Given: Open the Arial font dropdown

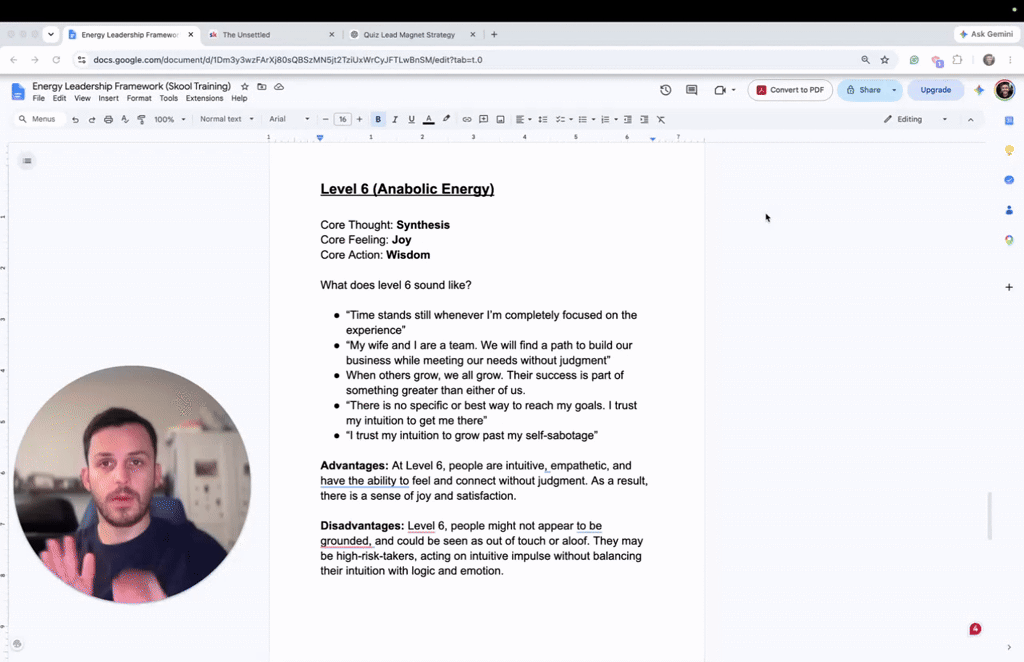Looking at the screenshot, I should coord(289,119).
